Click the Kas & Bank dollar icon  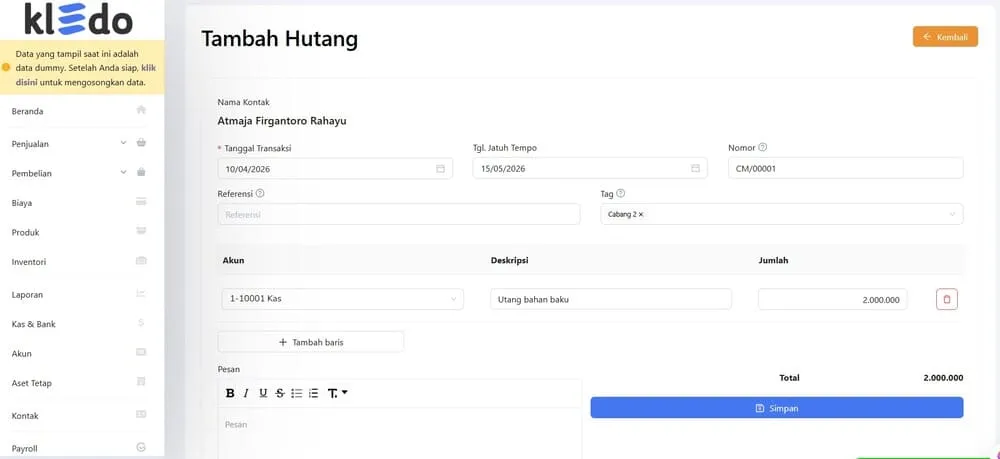(142, 323)
